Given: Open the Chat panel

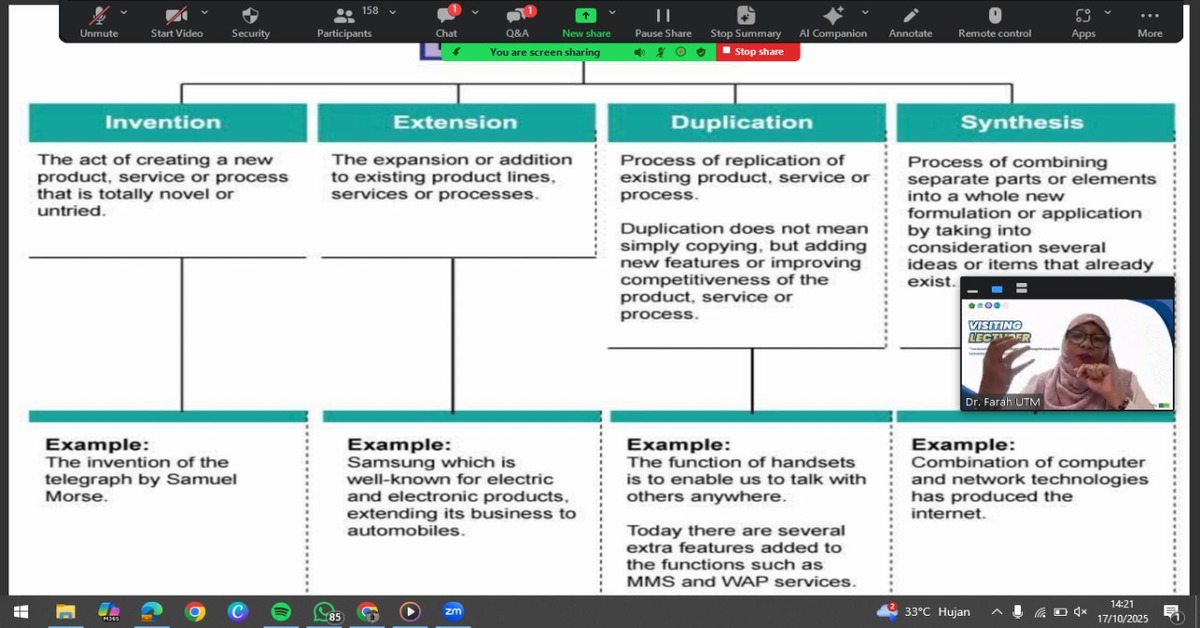Looking at the screenshot, I should tap(446, 20).
